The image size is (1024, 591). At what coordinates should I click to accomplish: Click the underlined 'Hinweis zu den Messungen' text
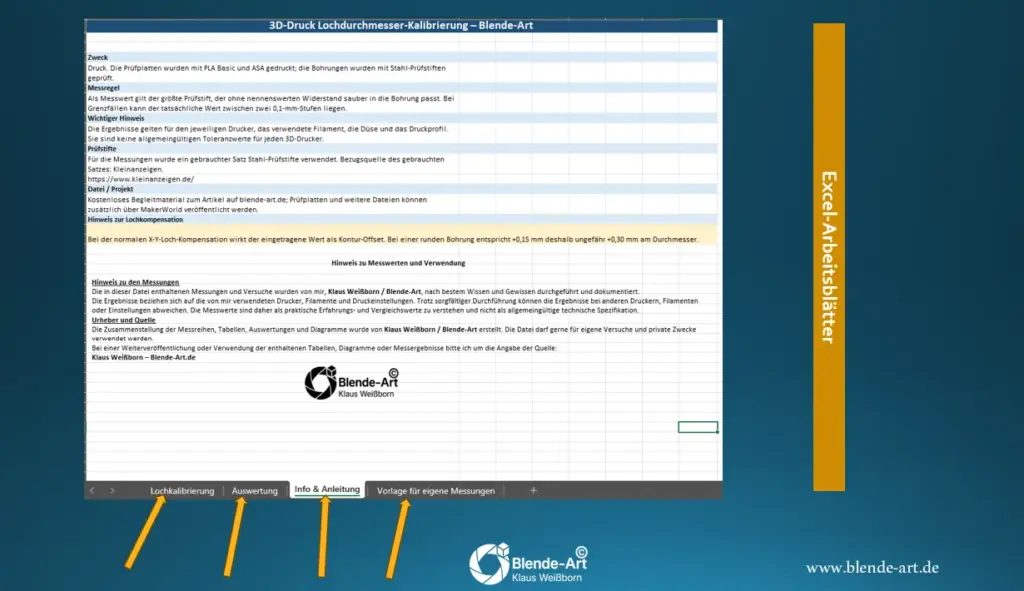click(135, 282)
